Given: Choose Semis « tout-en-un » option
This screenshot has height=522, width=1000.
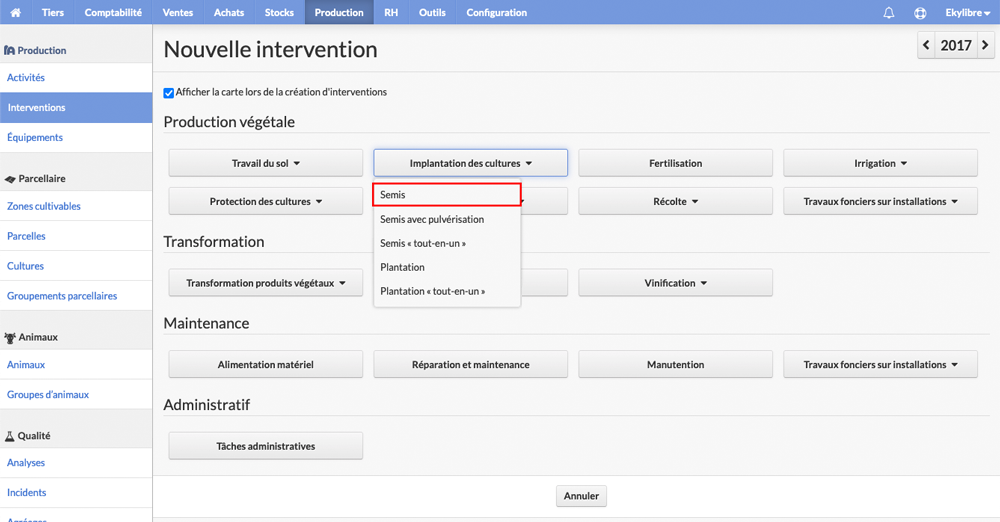Looking at the screenshot, I should click(x=447, y=243).
